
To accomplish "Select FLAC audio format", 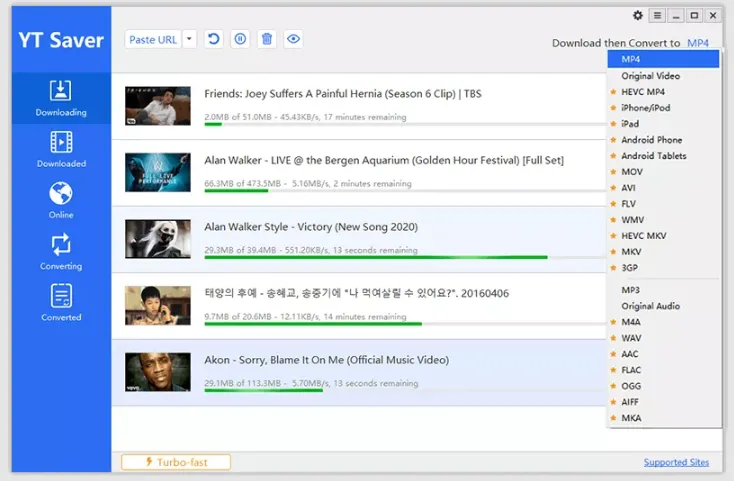I will [x=663, y=370].
